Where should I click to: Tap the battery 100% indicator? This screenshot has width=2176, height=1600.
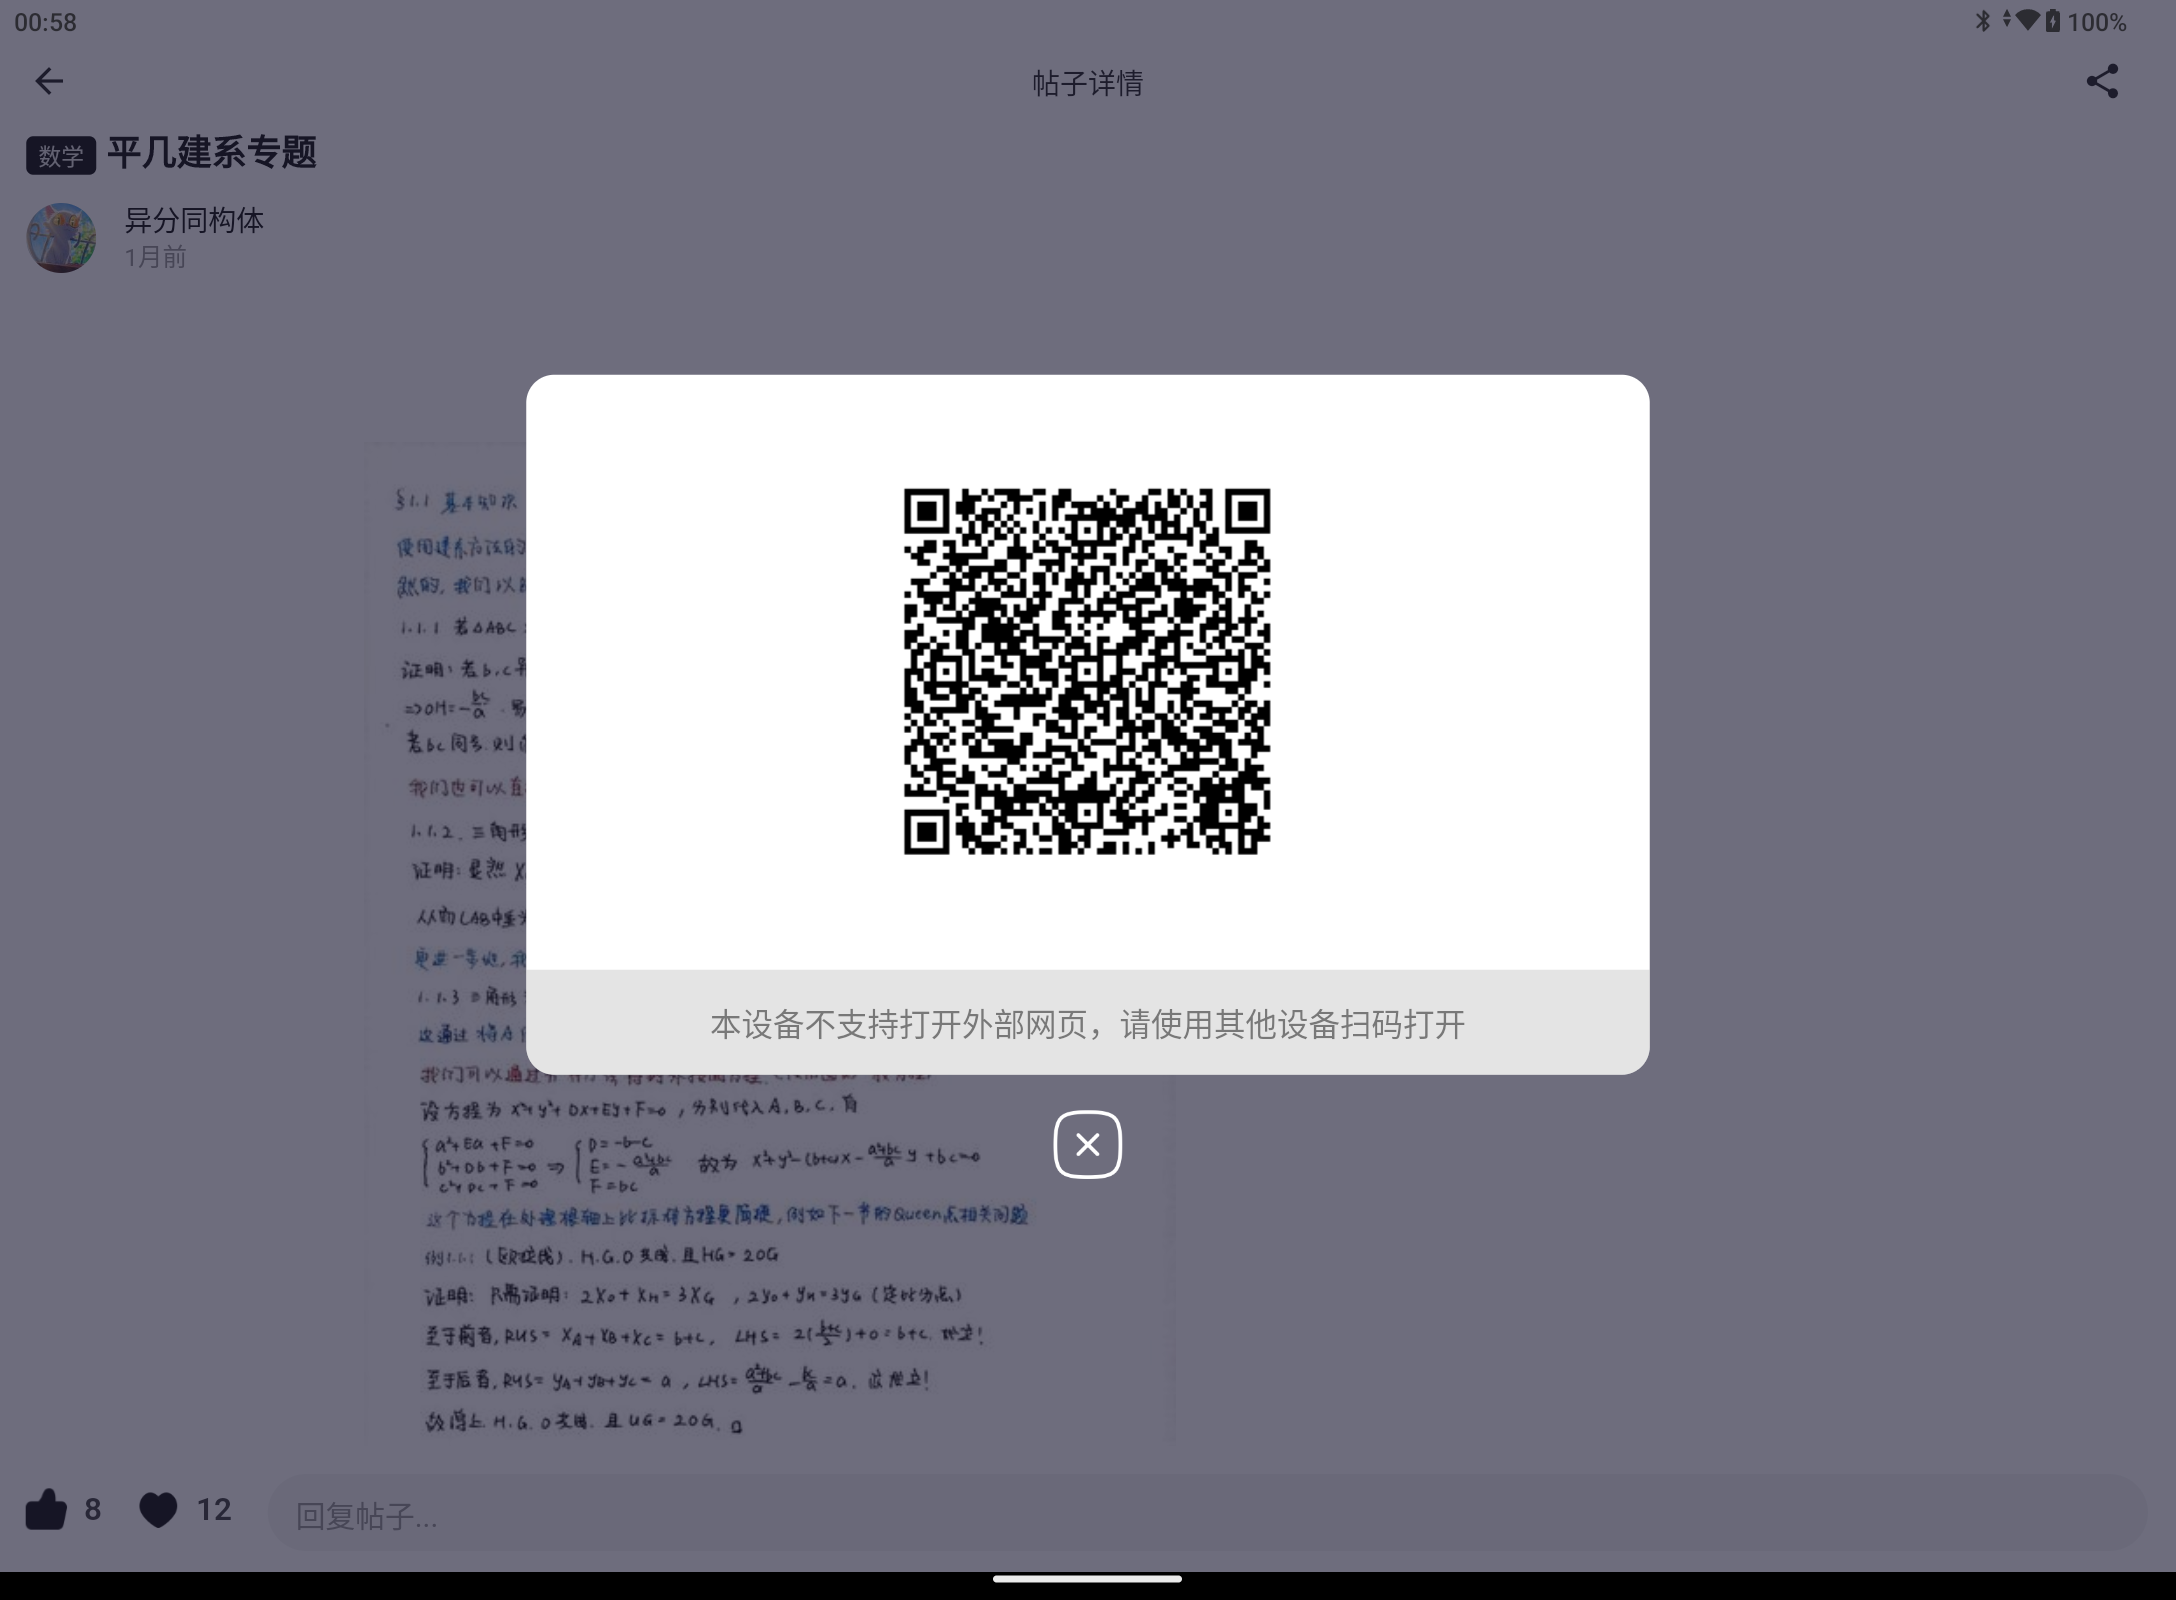2086,22
